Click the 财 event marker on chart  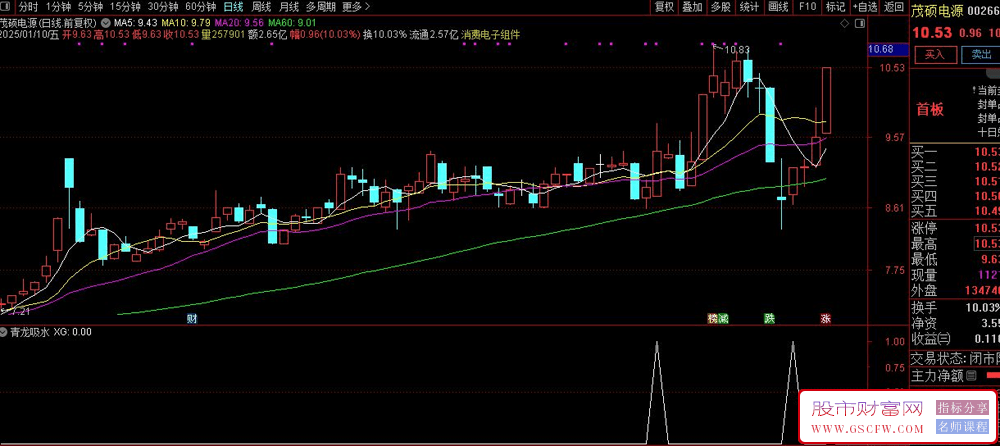(x=191, y=318)
